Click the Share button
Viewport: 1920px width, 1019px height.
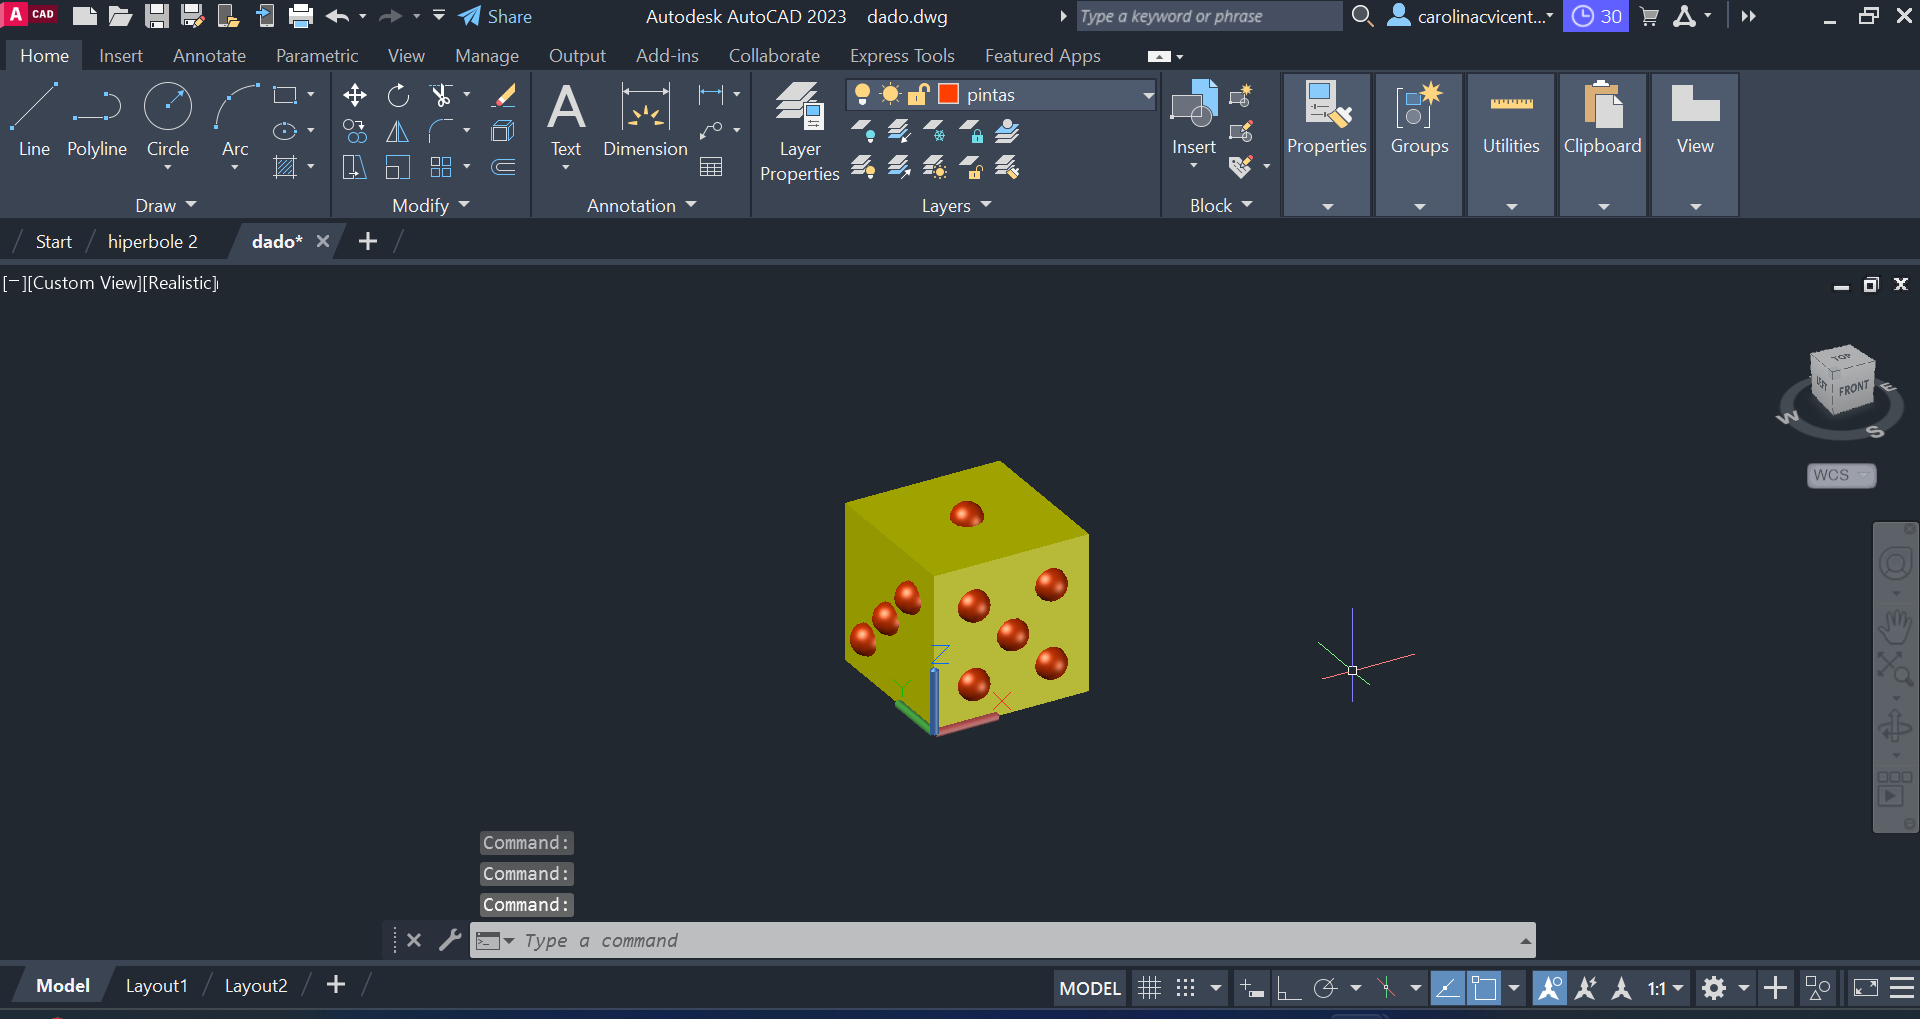pyautogui.click(x=496, y=16)
